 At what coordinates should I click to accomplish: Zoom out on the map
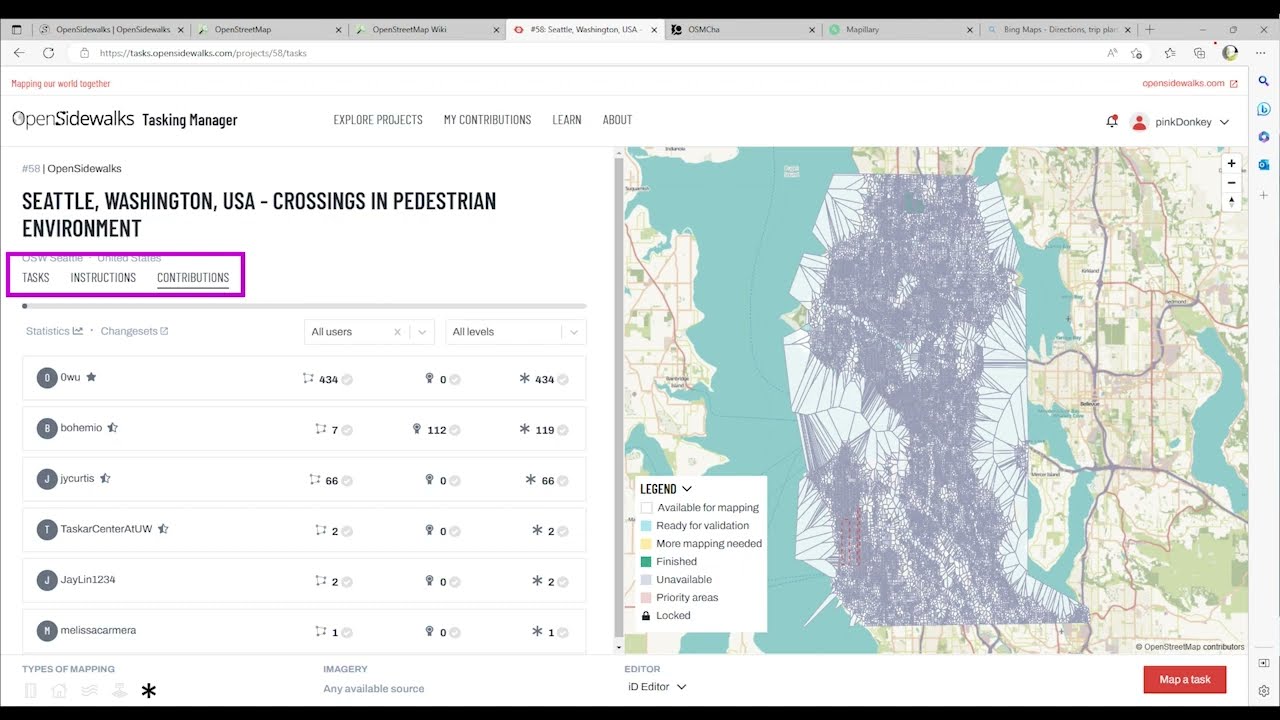1231,182
